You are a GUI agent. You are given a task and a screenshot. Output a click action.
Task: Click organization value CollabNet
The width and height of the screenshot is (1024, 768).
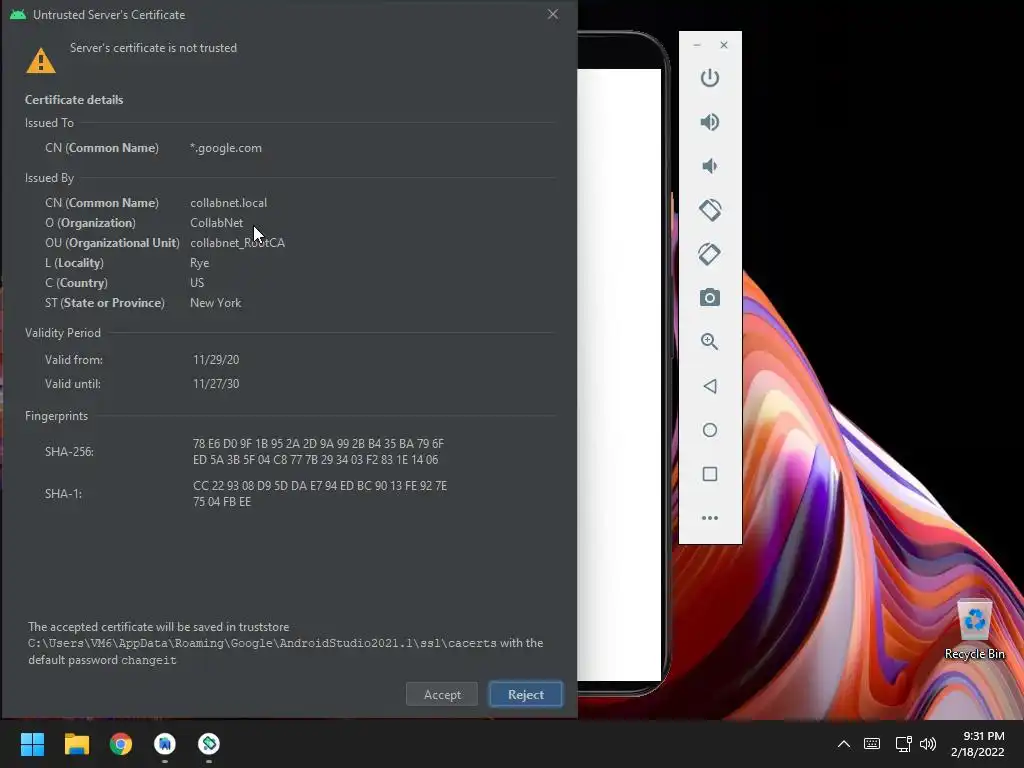coord(216,223)
